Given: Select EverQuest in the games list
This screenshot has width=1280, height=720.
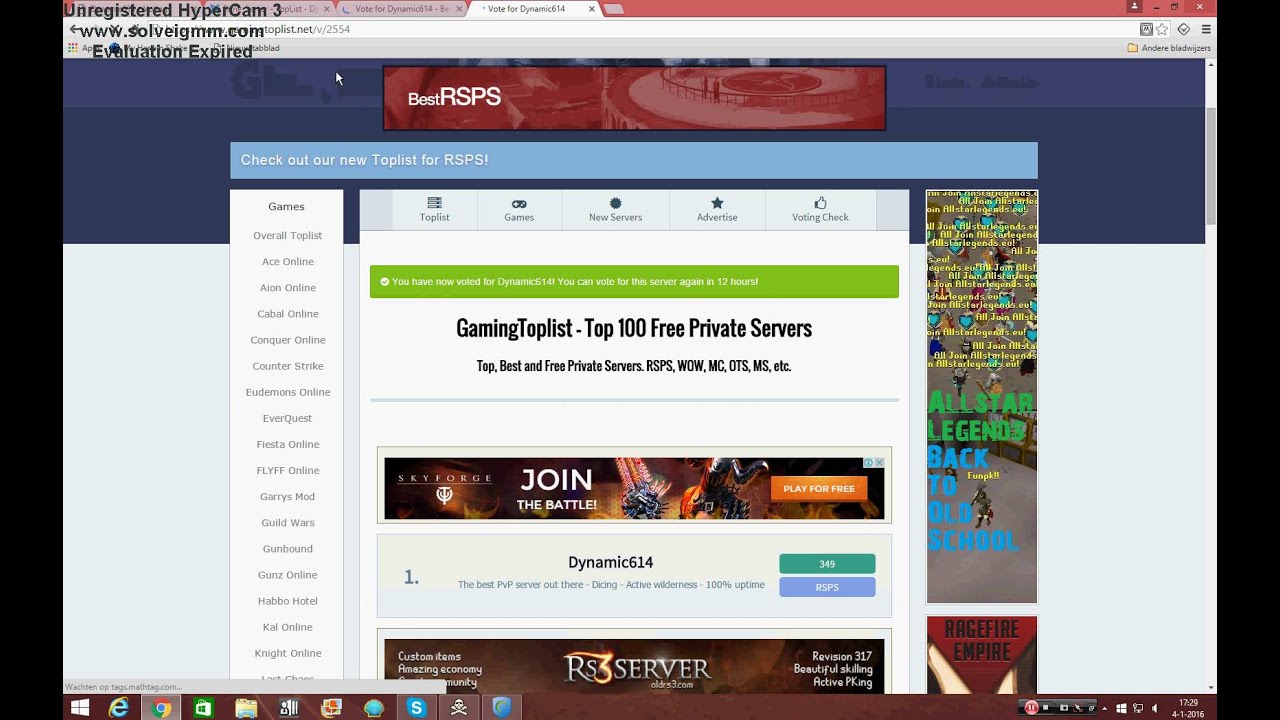Looking at the screenshot, I should pyautogui.click(x=287, y=418).
